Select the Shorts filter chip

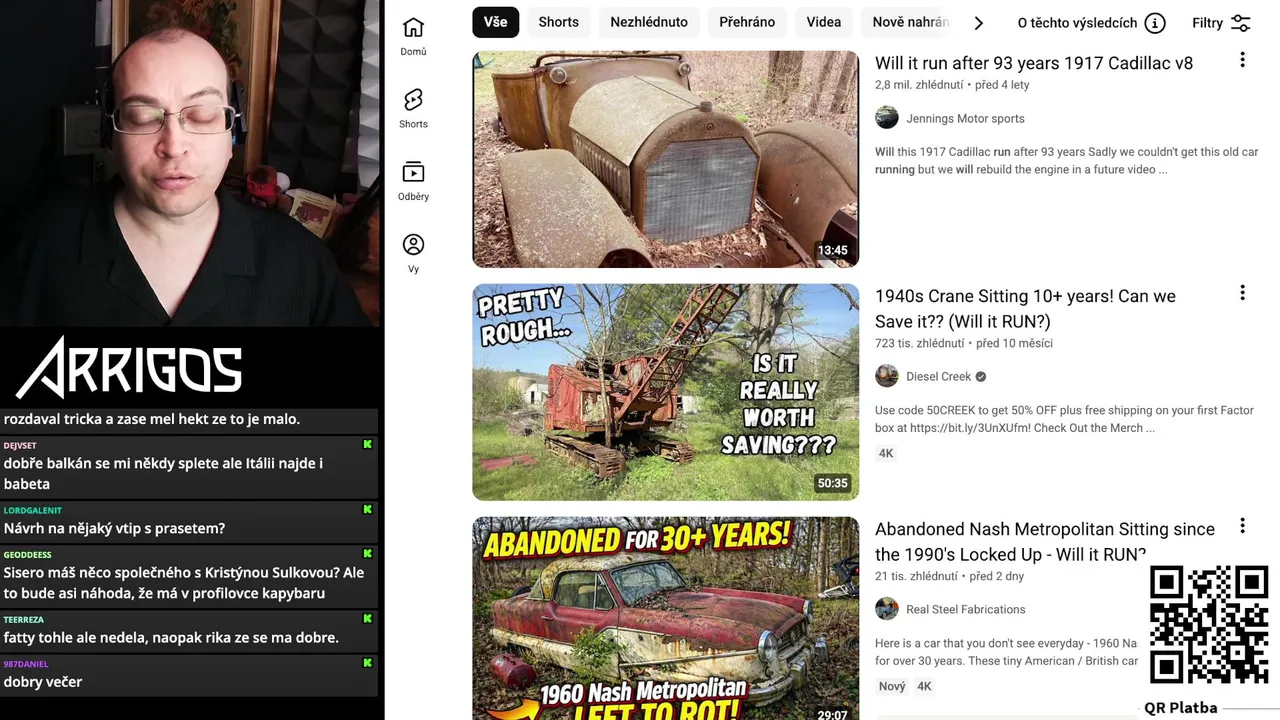[559, 22]
